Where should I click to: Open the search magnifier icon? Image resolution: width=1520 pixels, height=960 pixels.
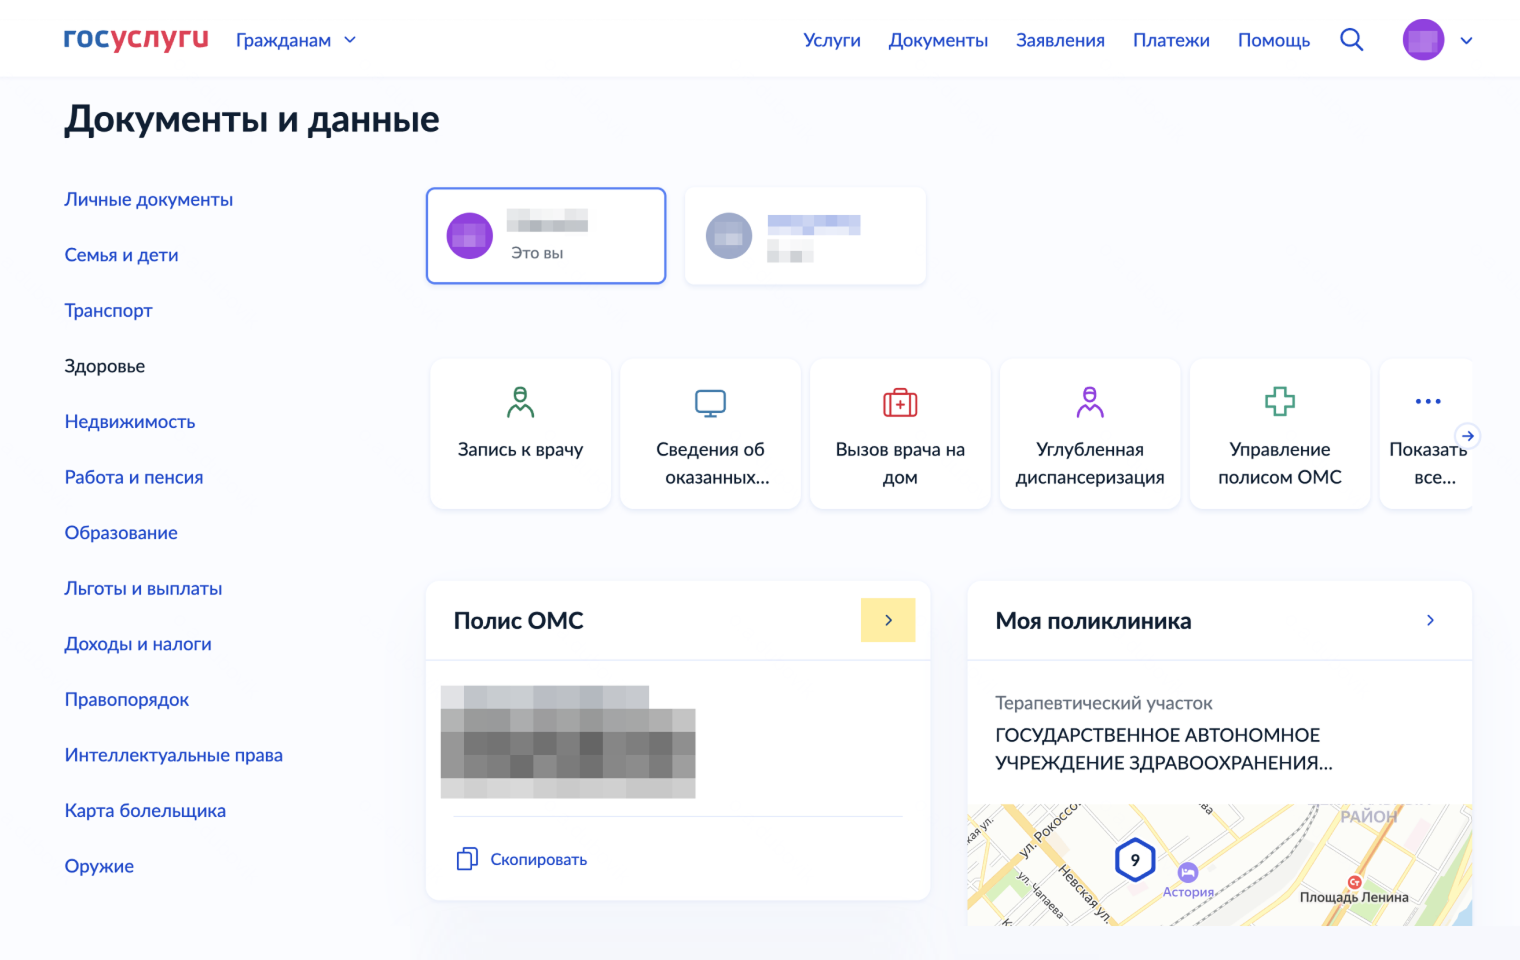(1351, 39)
